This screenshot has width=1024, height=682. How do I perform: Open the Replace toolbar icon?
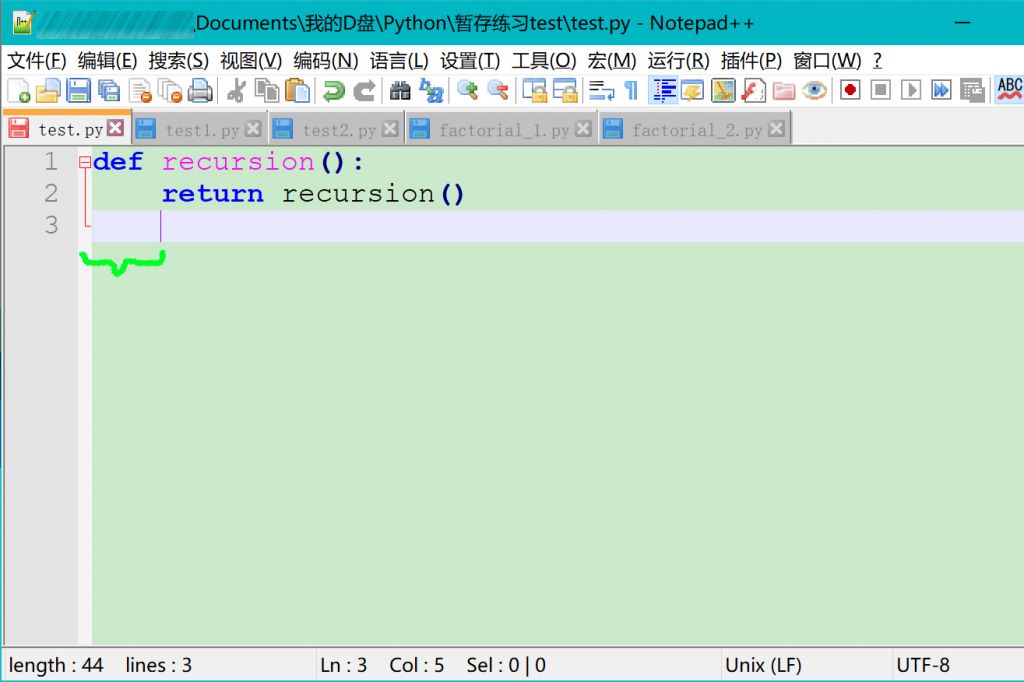[431, 90]
